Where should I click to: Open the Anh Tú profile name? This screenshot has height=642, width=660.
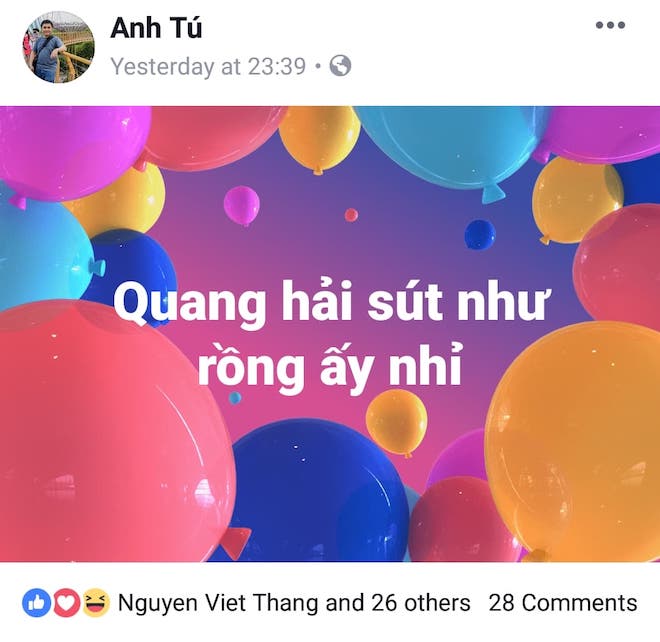tap(156, 28)
